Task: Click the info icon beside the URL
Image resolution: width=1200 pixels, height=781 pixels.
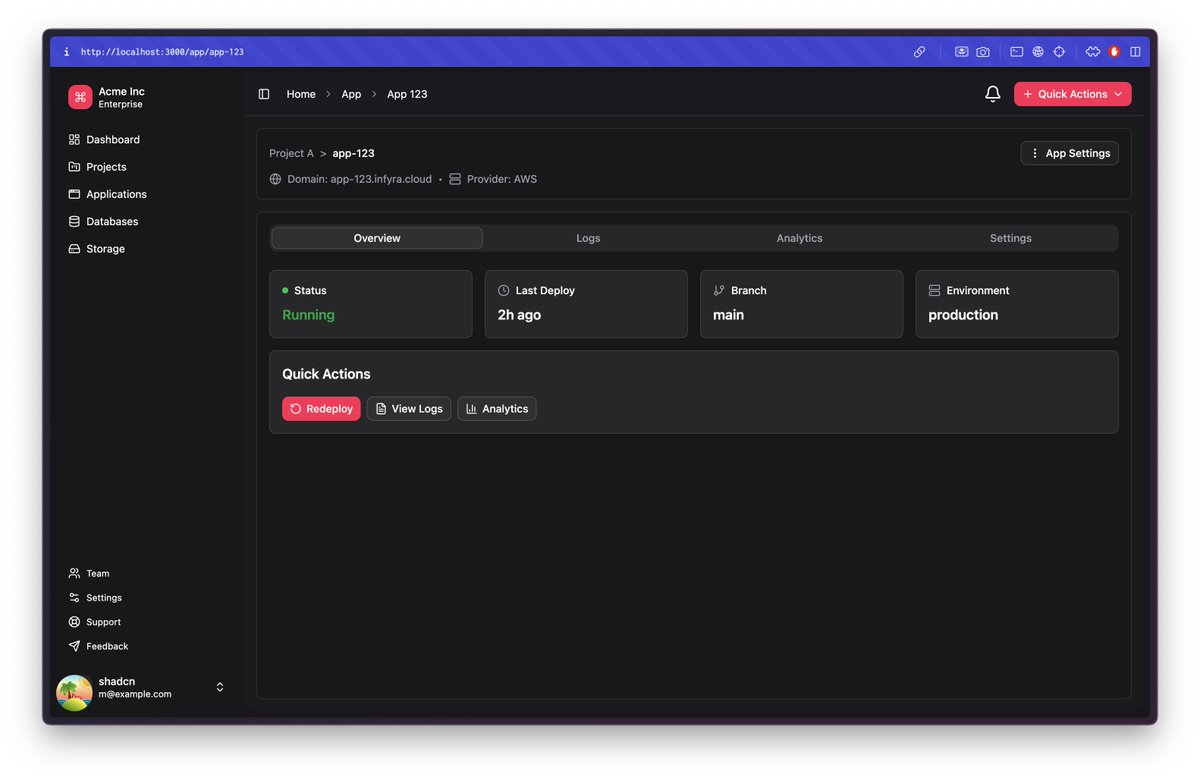Action: 67,52
